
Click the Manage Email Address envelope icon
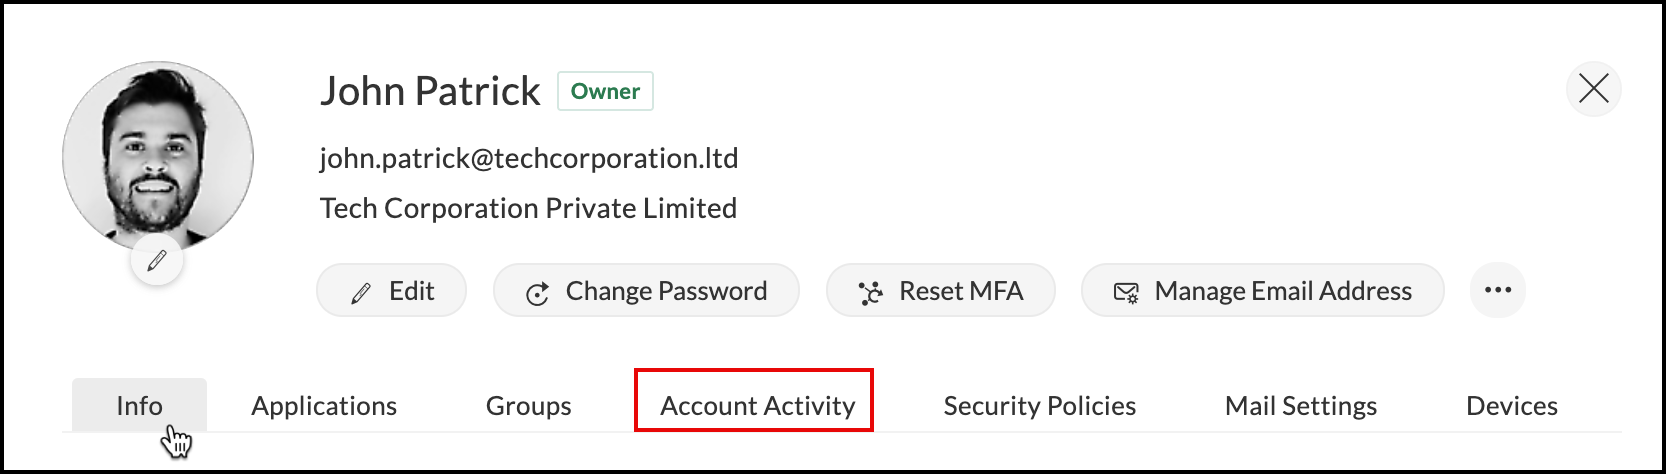click(1126, 293)
